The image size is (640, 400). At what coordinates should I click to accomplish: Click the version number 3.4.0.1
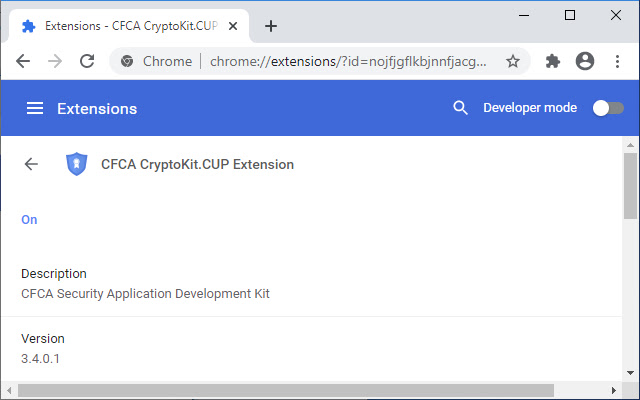[x=40, y=359]
